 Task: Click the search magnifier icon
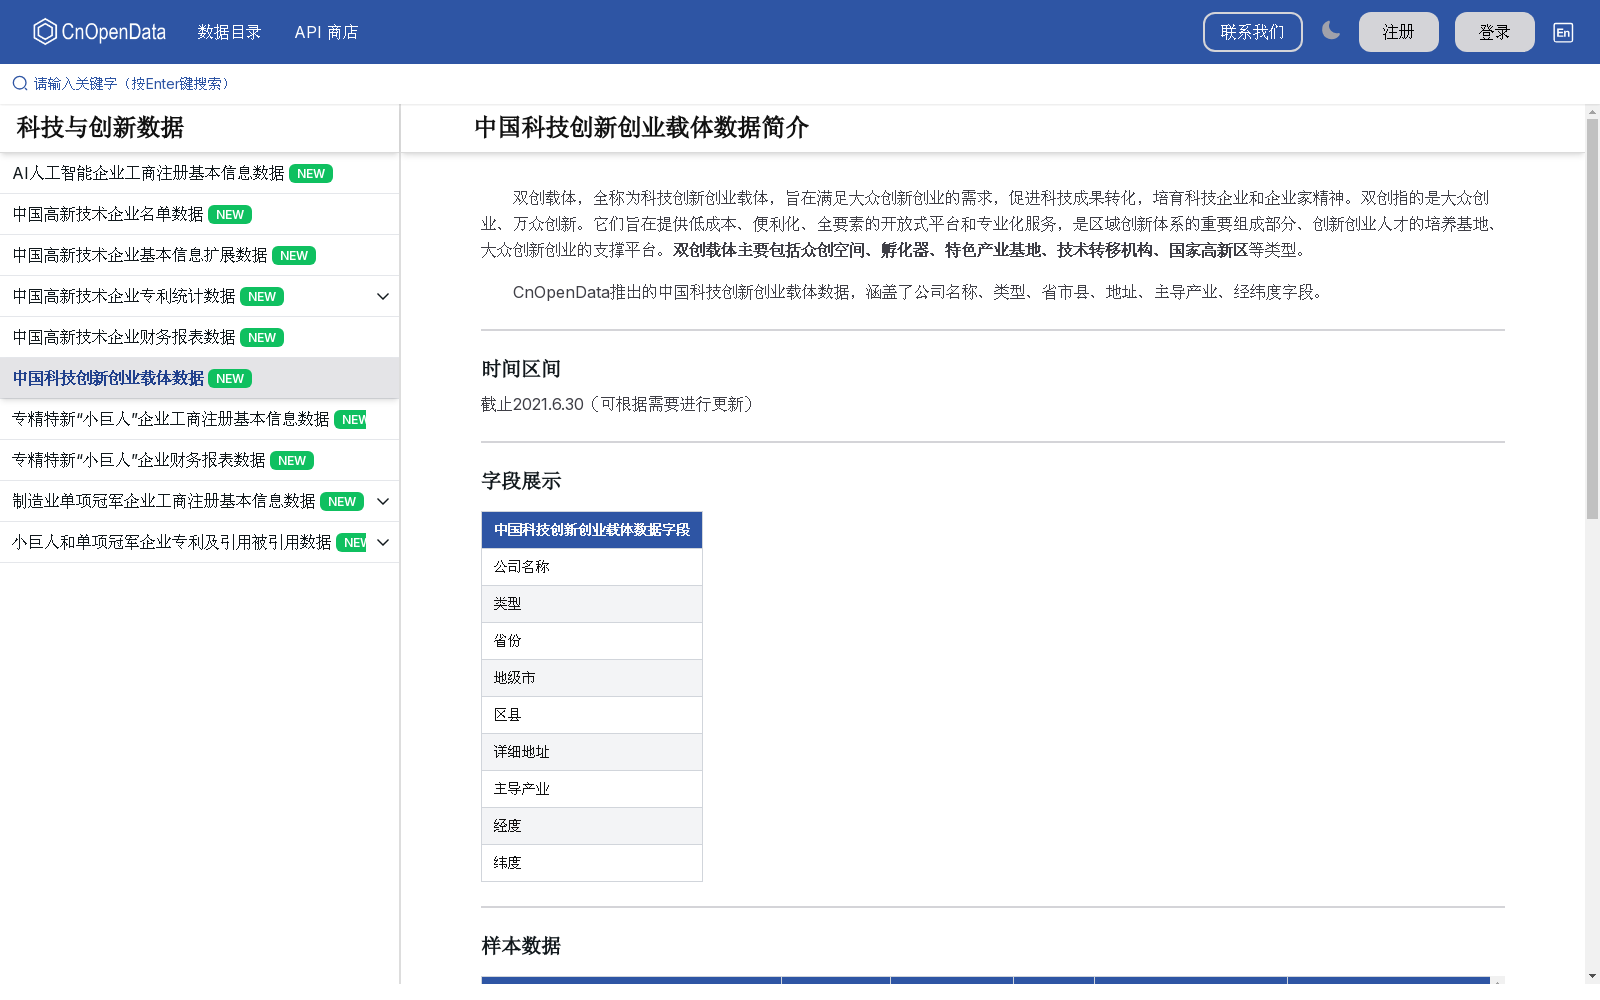click(x=20, y=83)
